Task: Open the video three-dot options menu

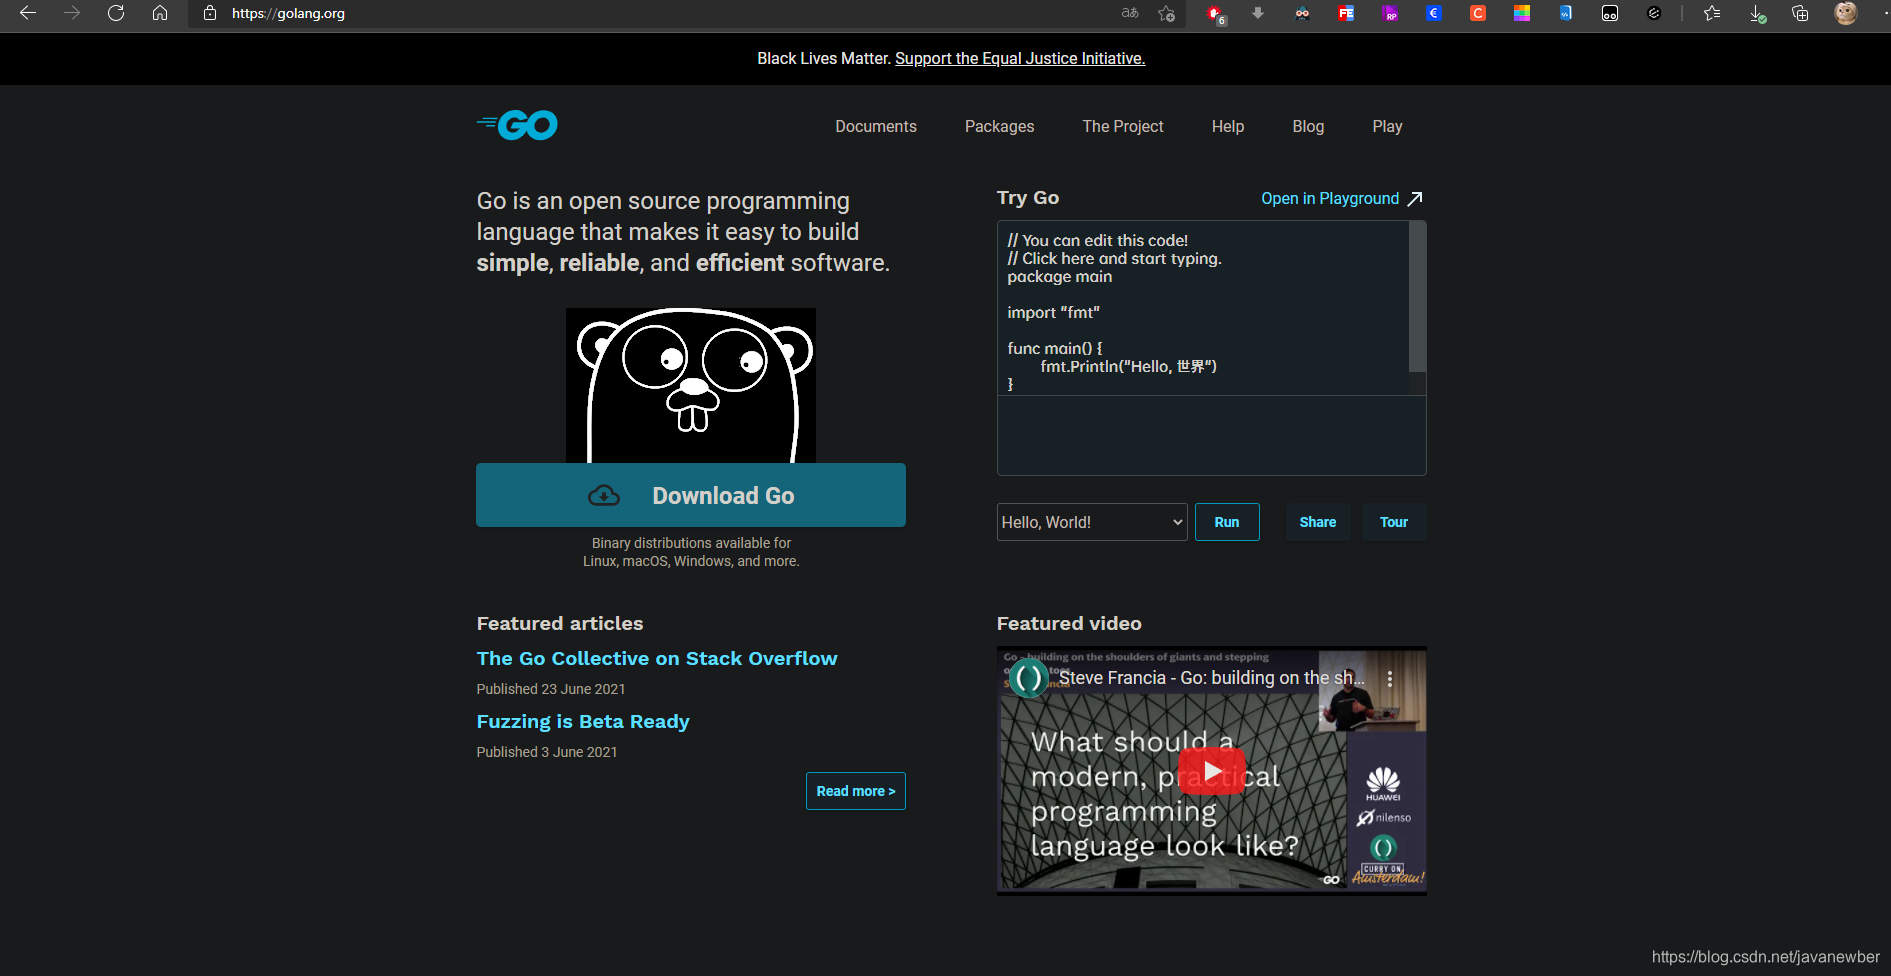Action: pyautogui.click(x=1390, y=678)
